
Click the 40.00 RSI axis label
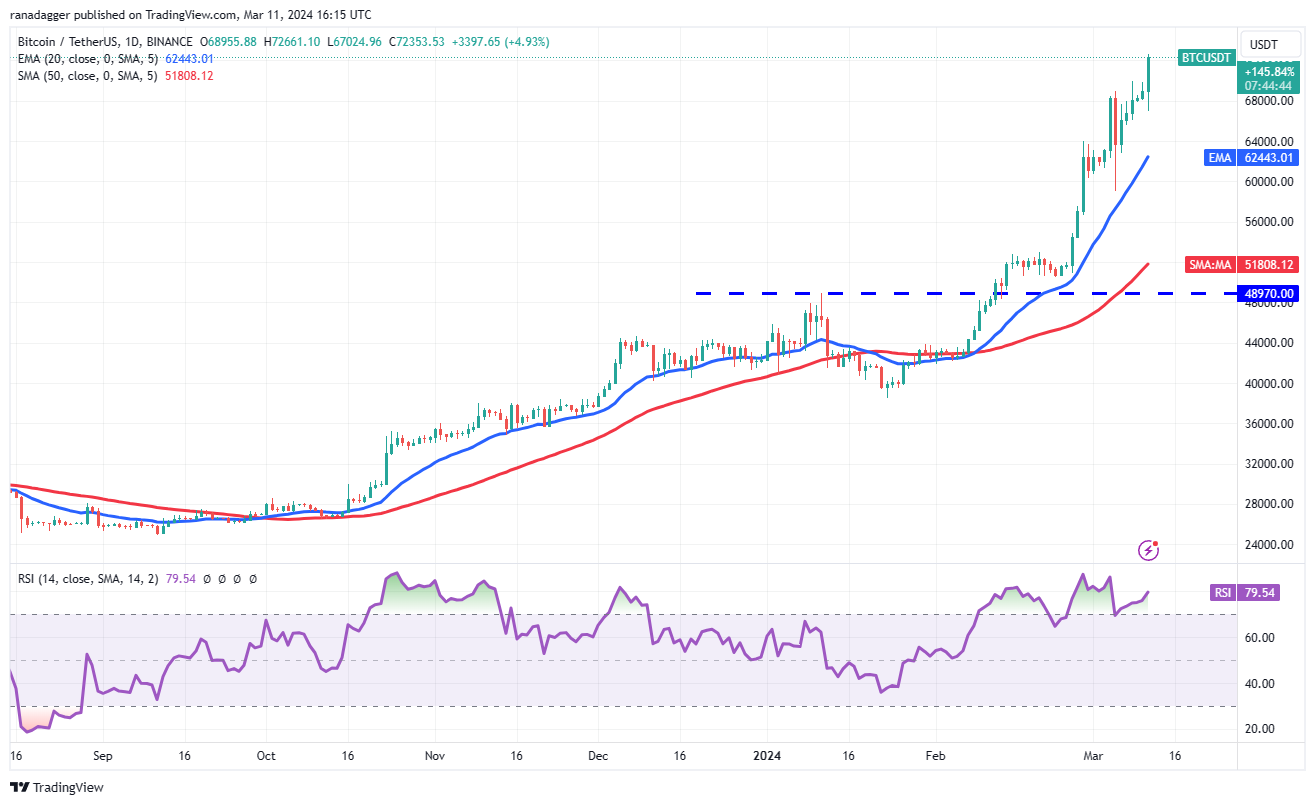pyautogui.click(x=1259, y=684)
